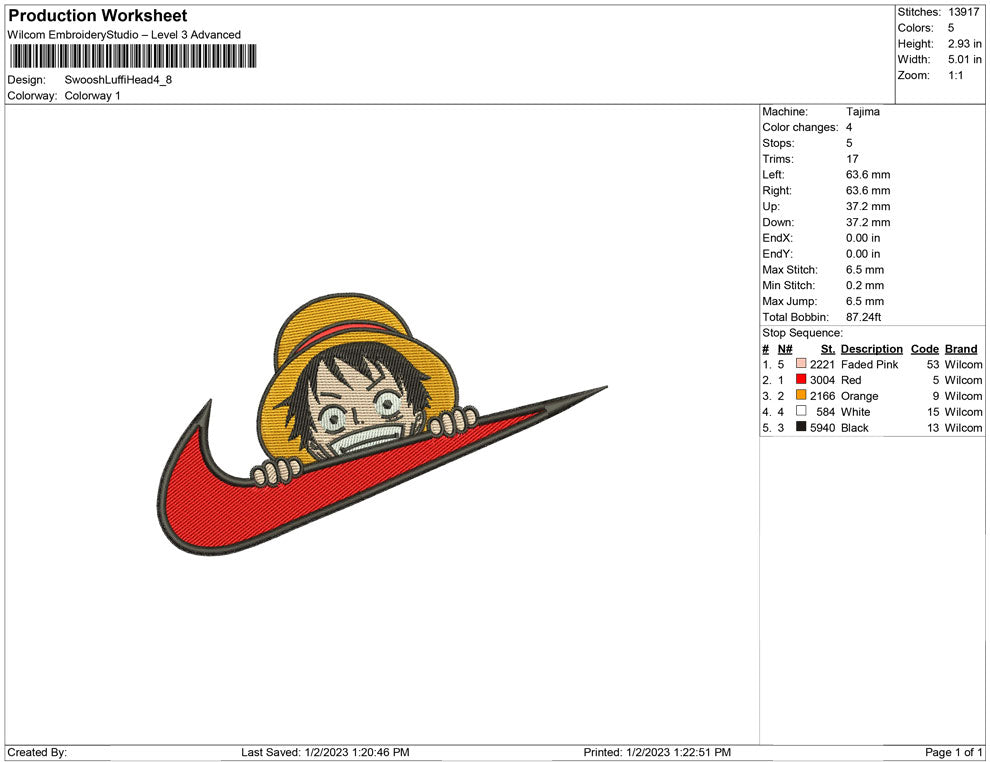
Task: Click the 'Page 1 of 1' footer text
Action: click(953, 752)
